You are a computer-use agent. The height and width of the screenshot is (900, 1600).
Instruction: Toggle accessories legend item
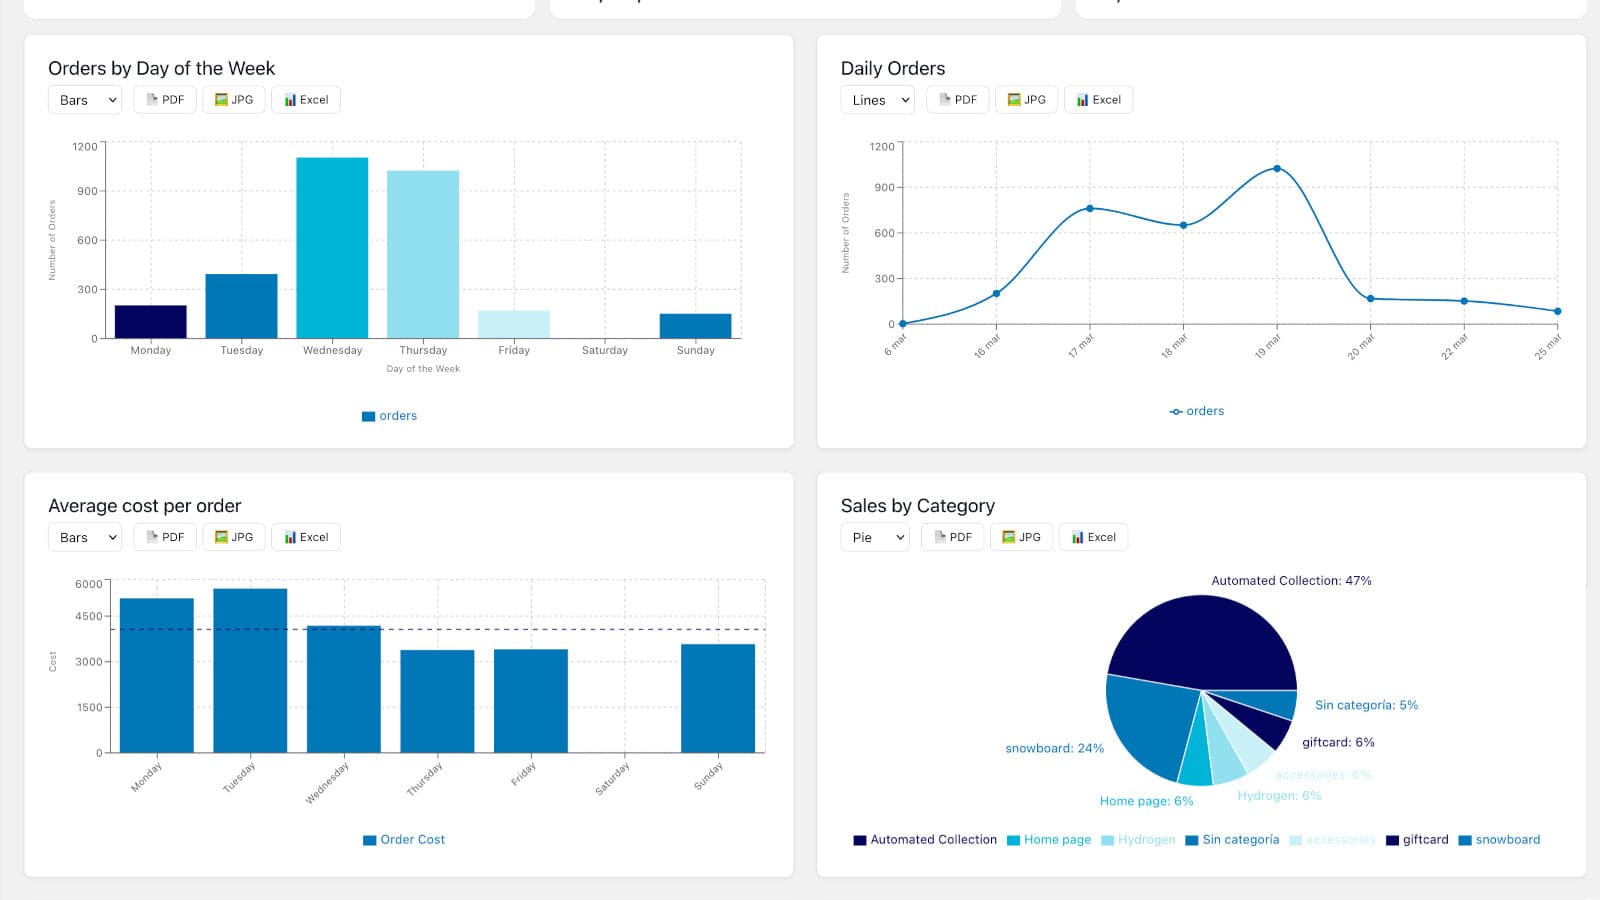click(1333, 840)
